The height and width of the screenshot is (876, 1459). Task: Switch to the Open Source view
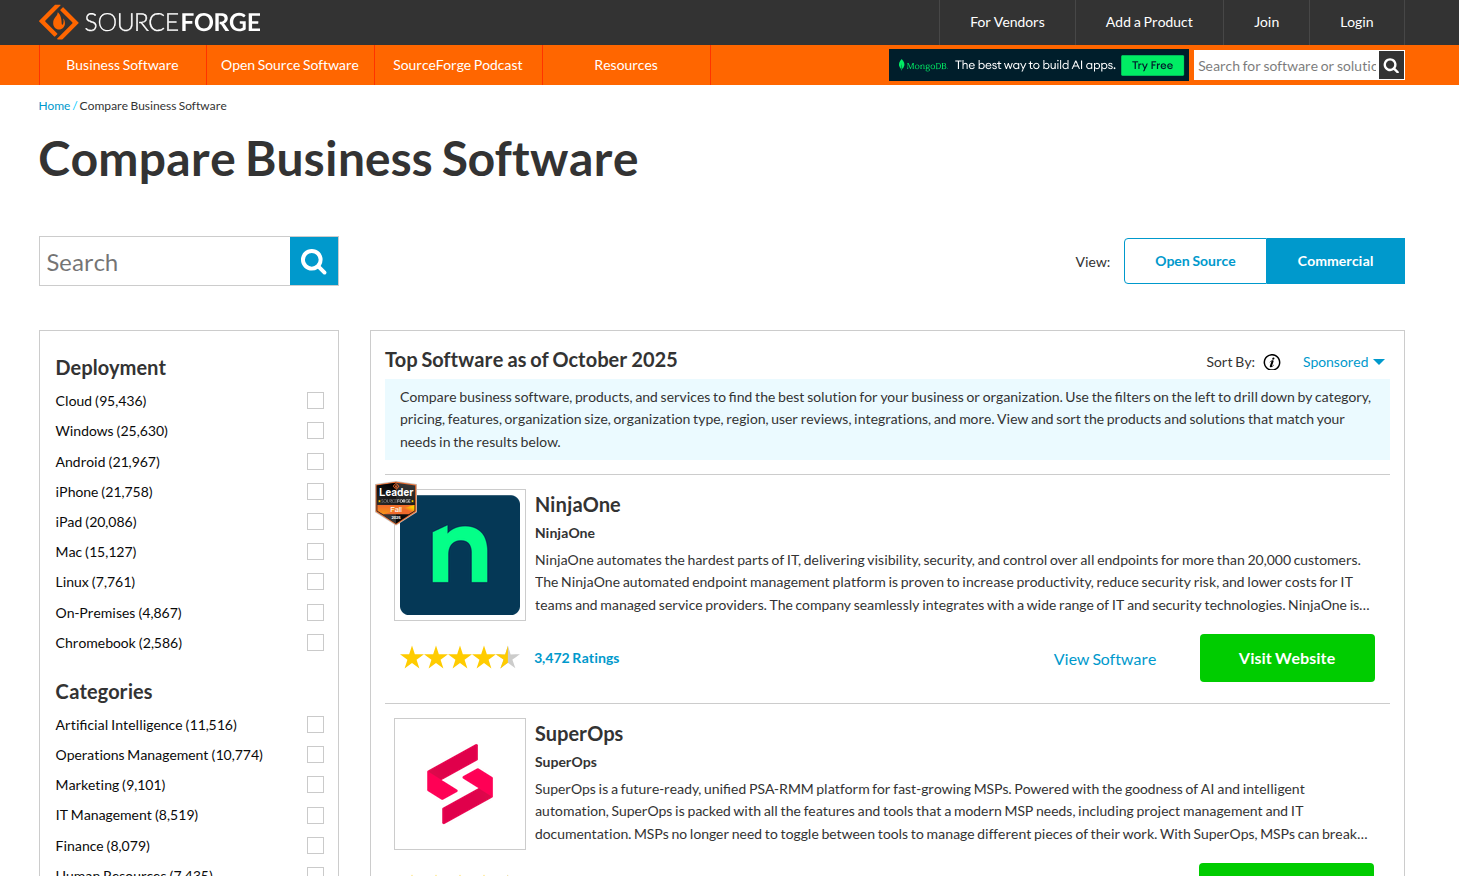click(1195, 261)
